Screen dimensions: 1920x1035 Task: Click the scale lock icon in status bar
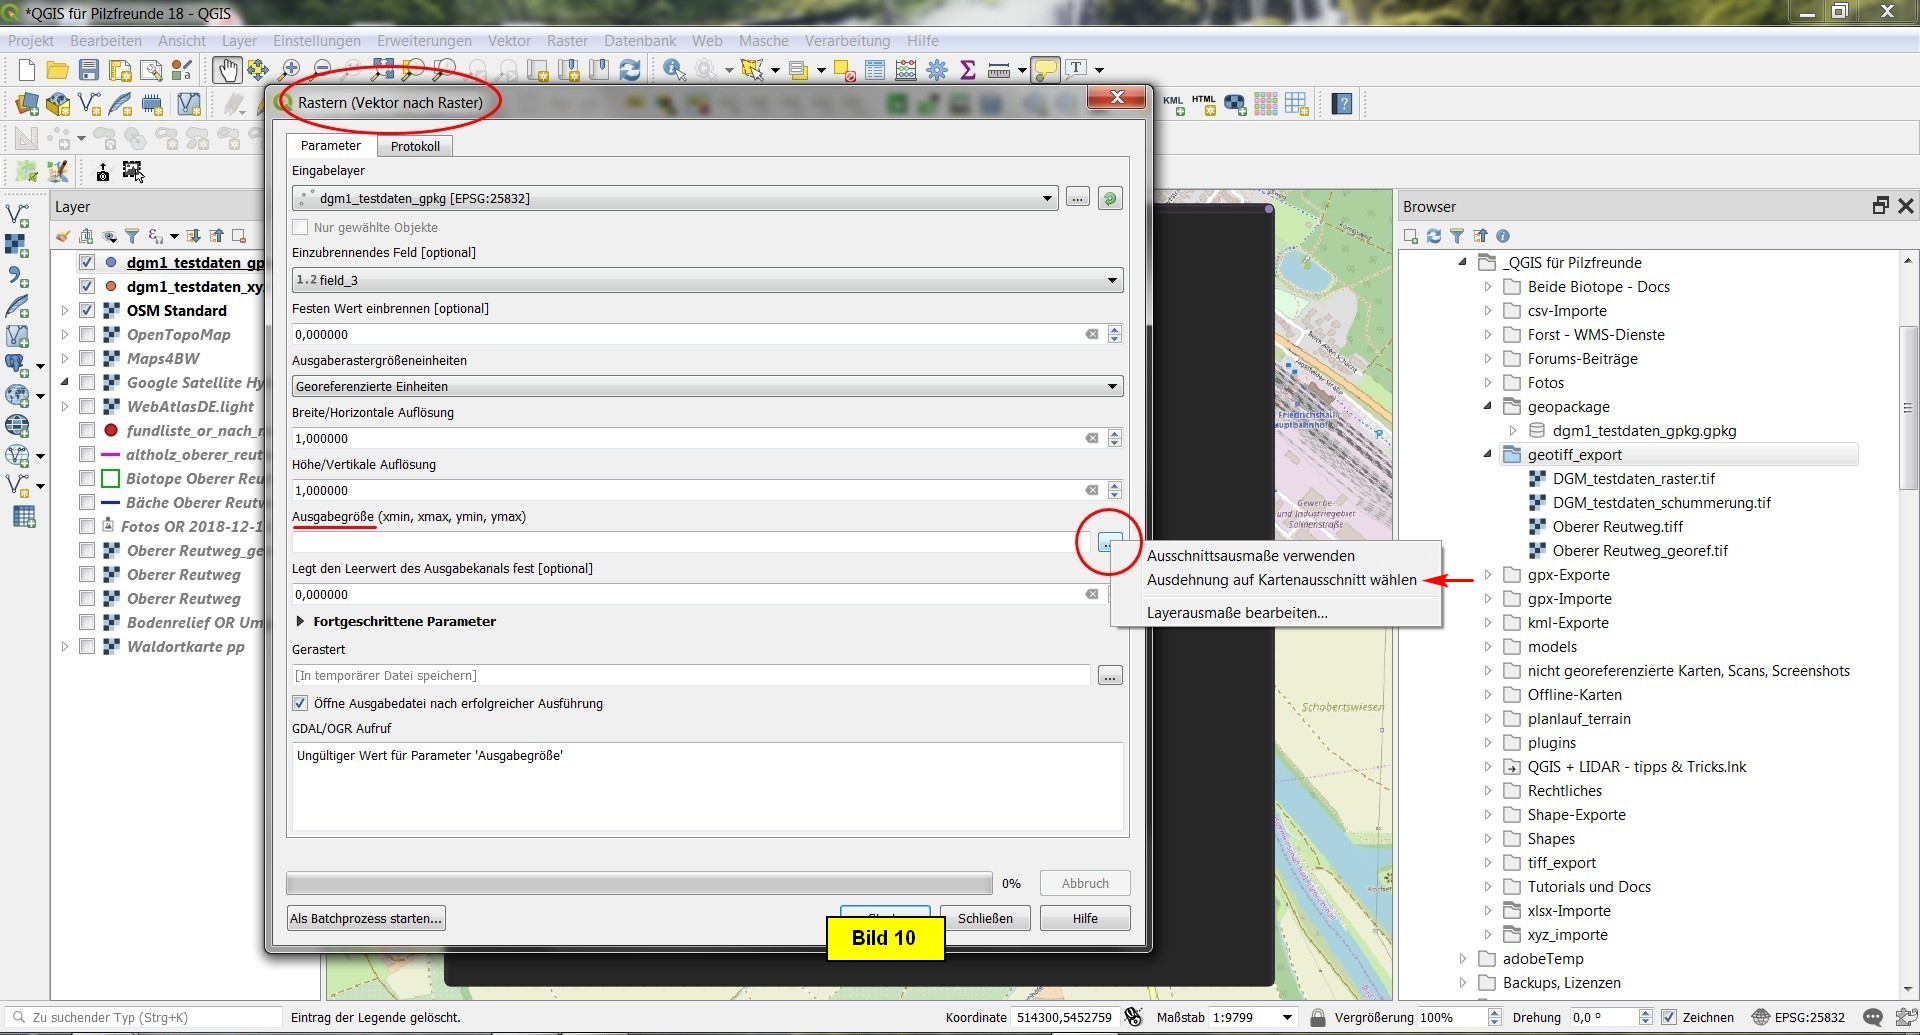point(1317,1017)
